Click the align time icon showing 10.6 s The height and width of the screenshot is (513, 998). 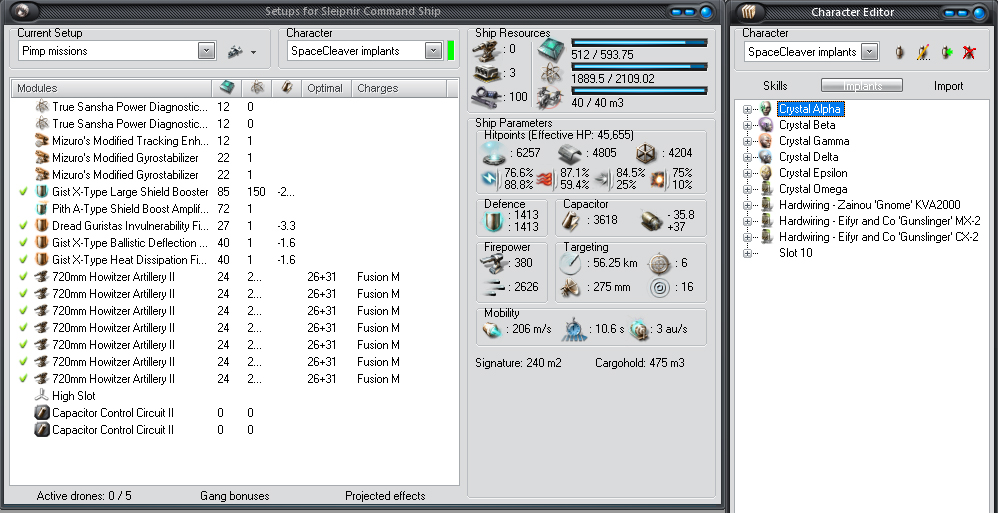pyautogui.click(x=575, y=329)
